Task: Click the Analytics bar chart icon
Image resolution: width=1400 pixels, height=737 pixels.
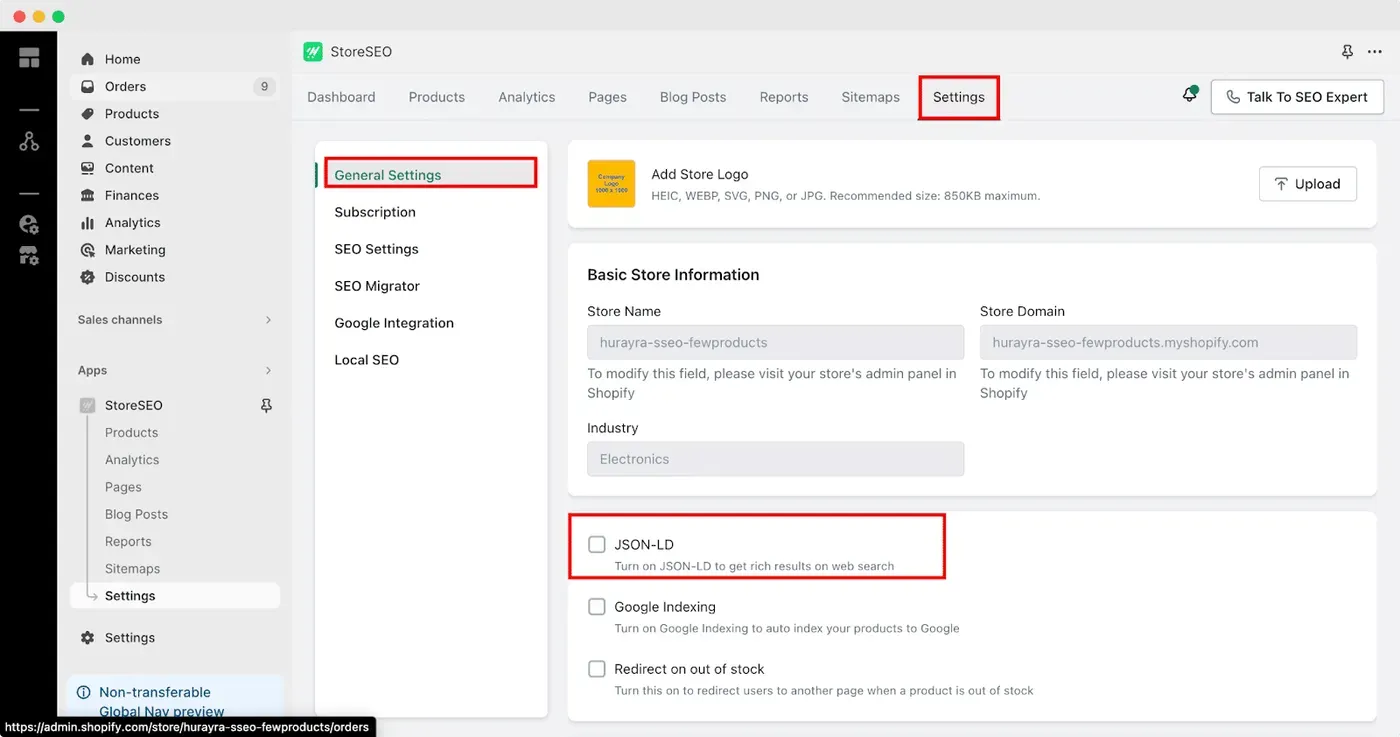Action: (x=88, y=222)
